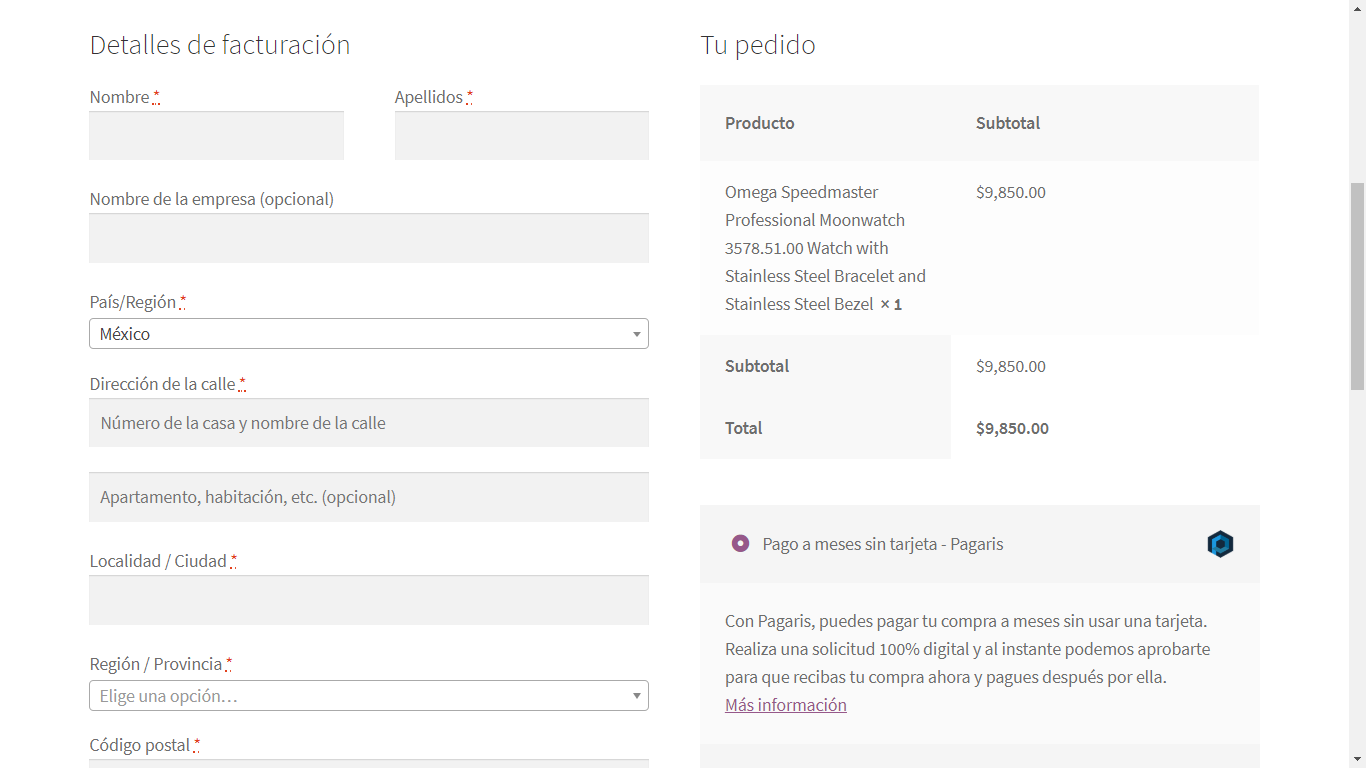The height and width of the screenshot is (768, 1366).
Task: Click the 'Dirección de la calle' label
Action: point(163,384)
